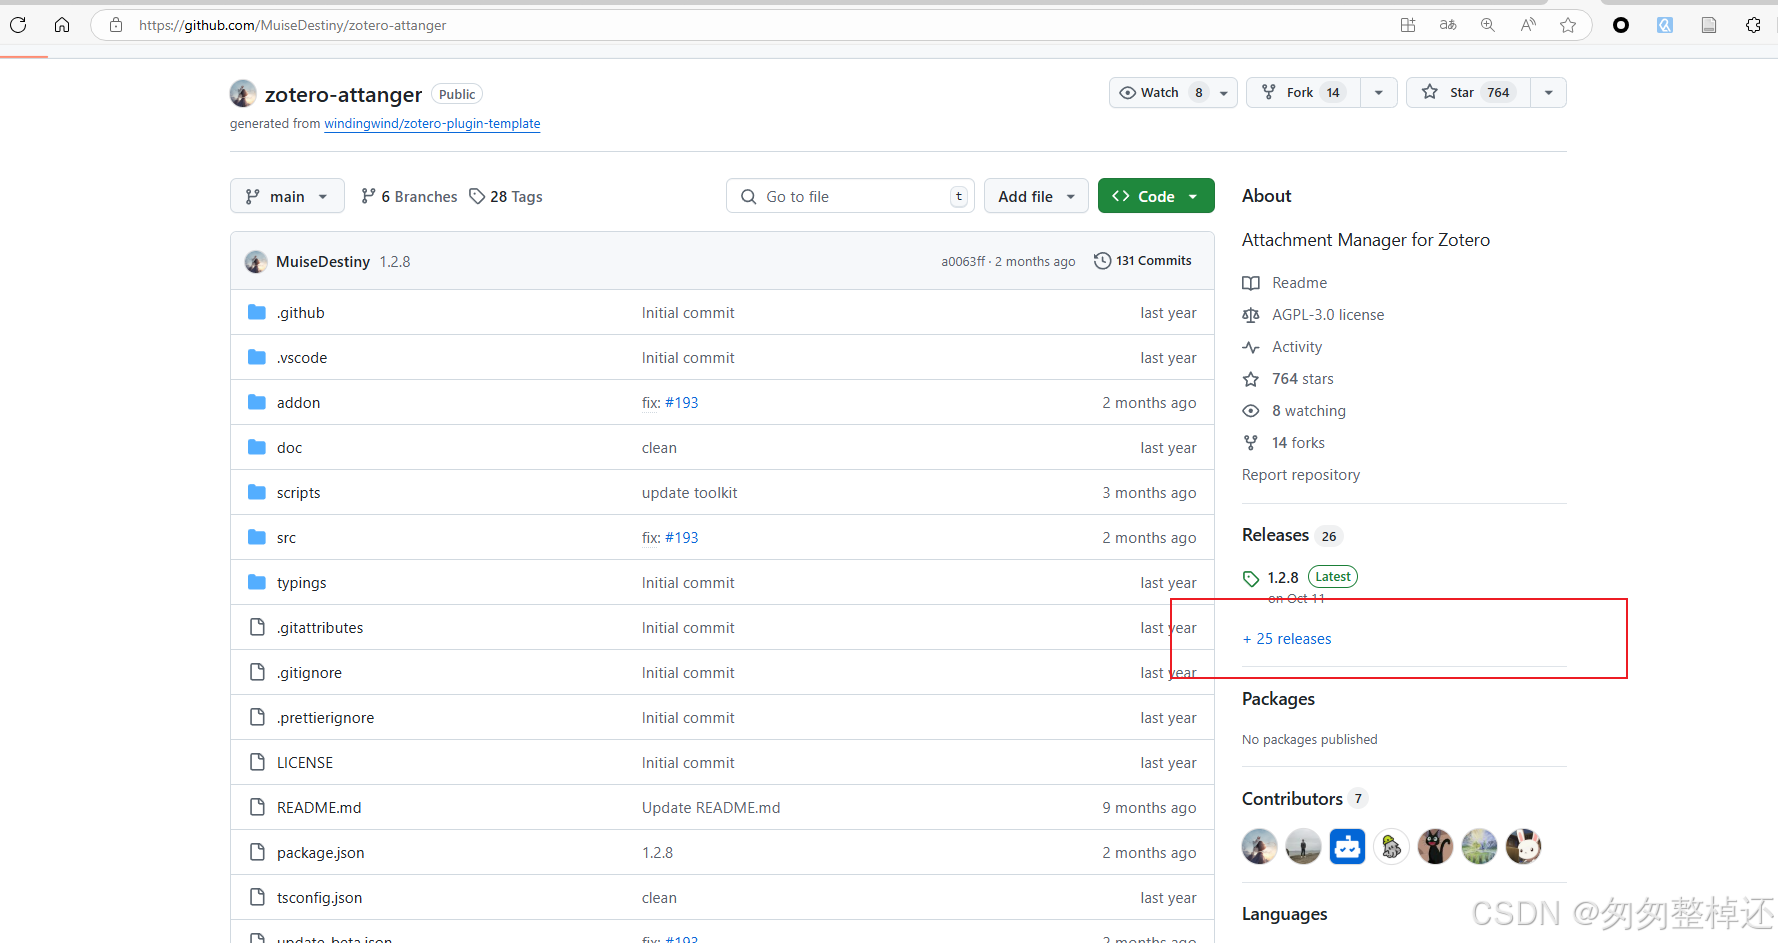The image size is (1778, 943).
Task: Star the zotero-attanger repository
Action: [1468, 93]
